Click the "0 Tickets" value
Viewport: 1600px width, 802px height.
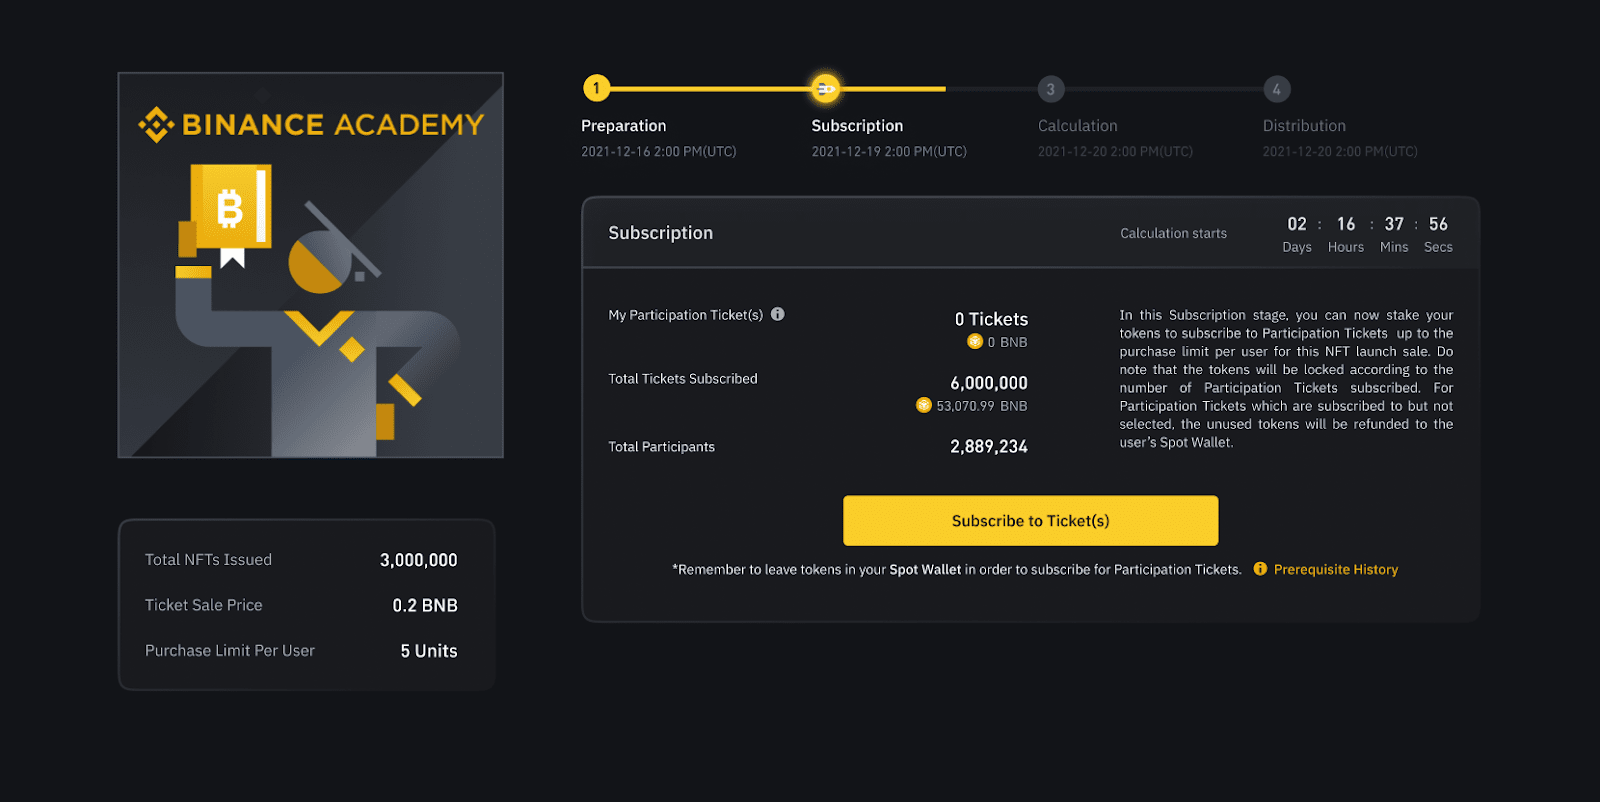pyautogui.click(x=991, y=319)
